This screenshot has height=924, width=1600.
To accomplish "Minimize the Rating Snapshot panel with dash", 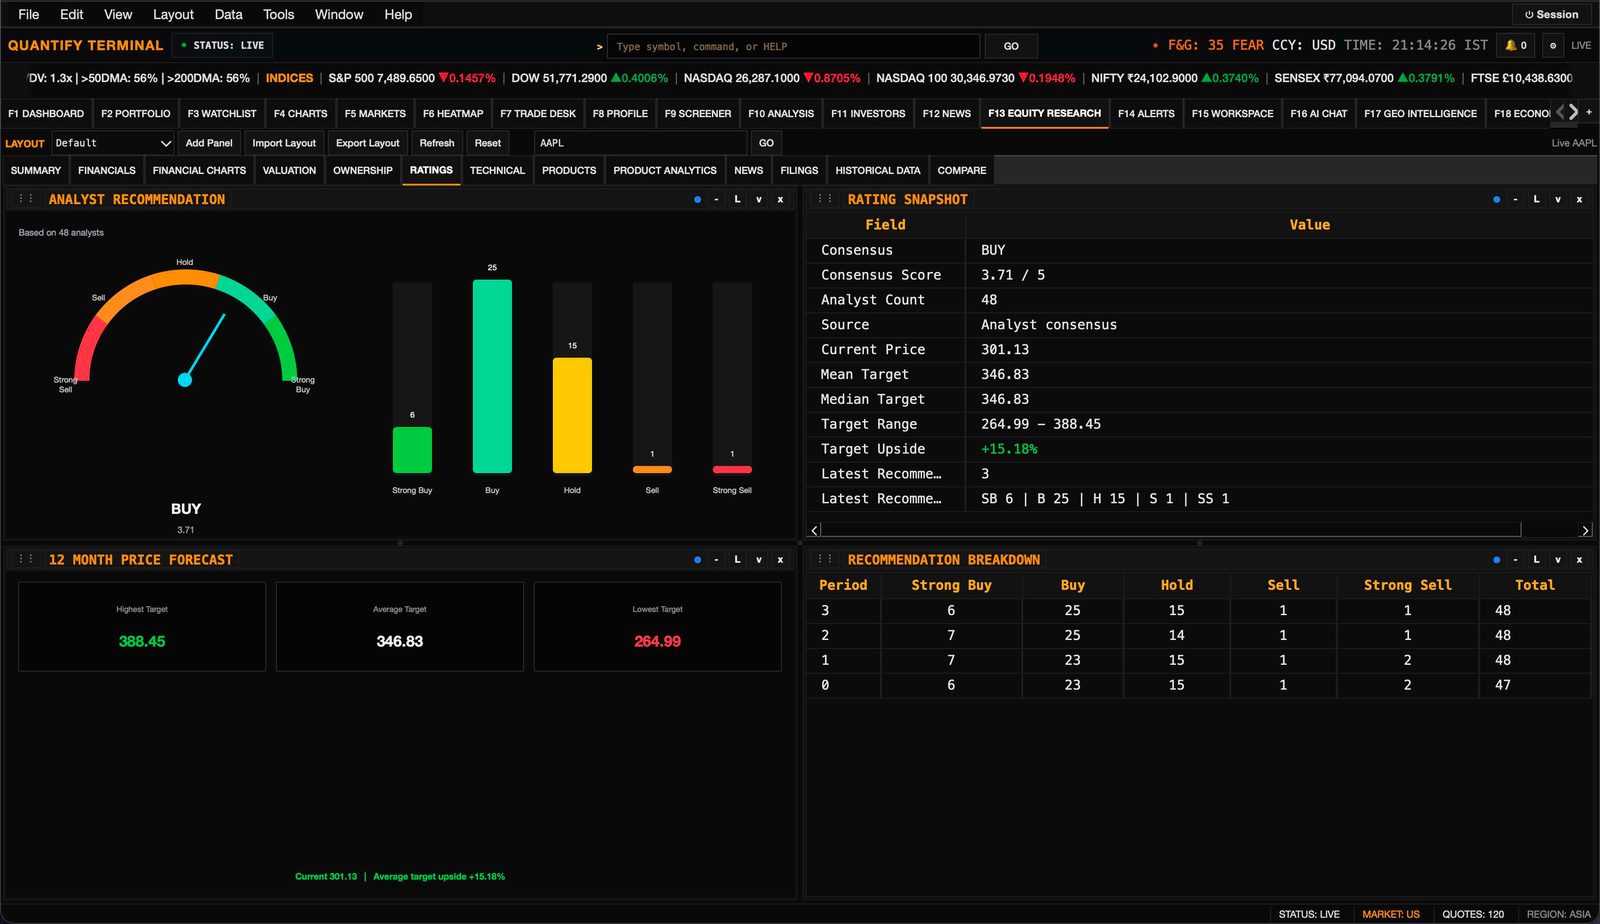I will tap(1515, 199).
